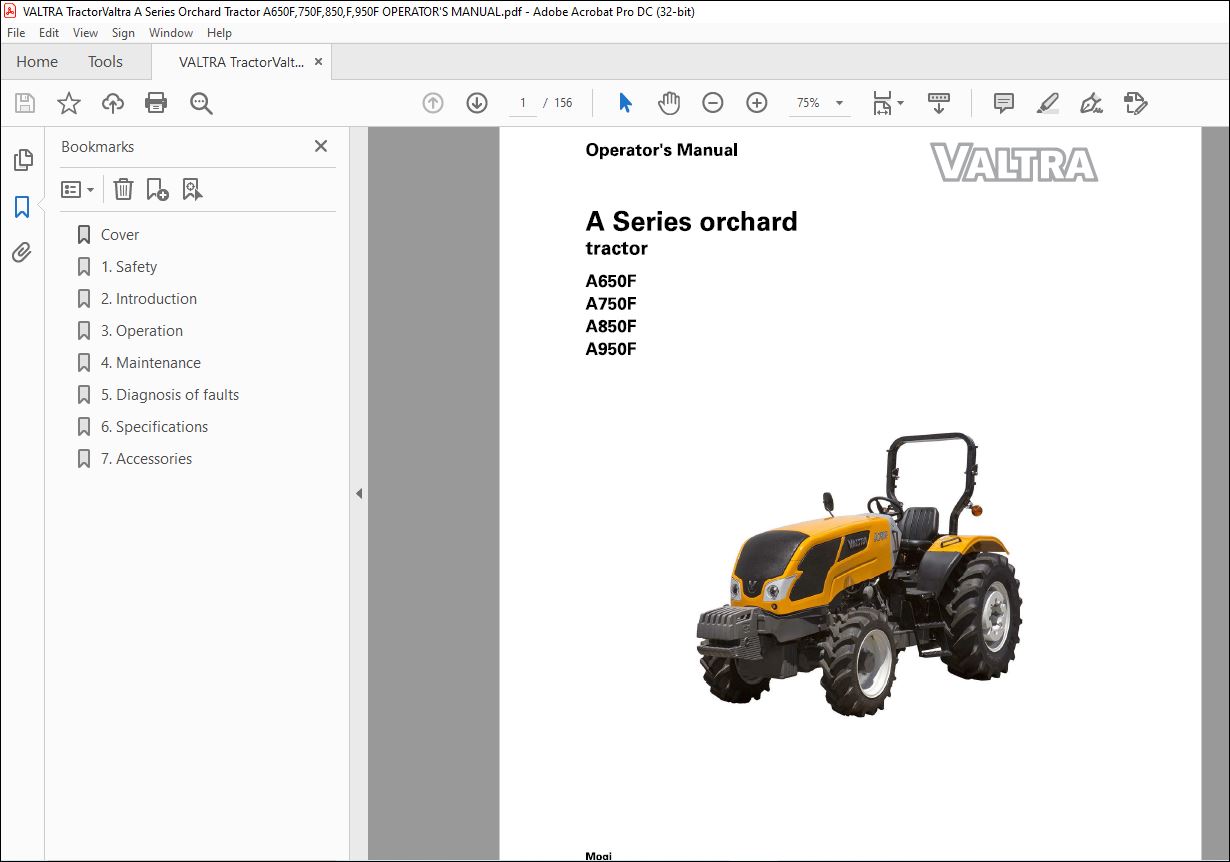Jump to 2. Introduction bookmark

point(149,299)
